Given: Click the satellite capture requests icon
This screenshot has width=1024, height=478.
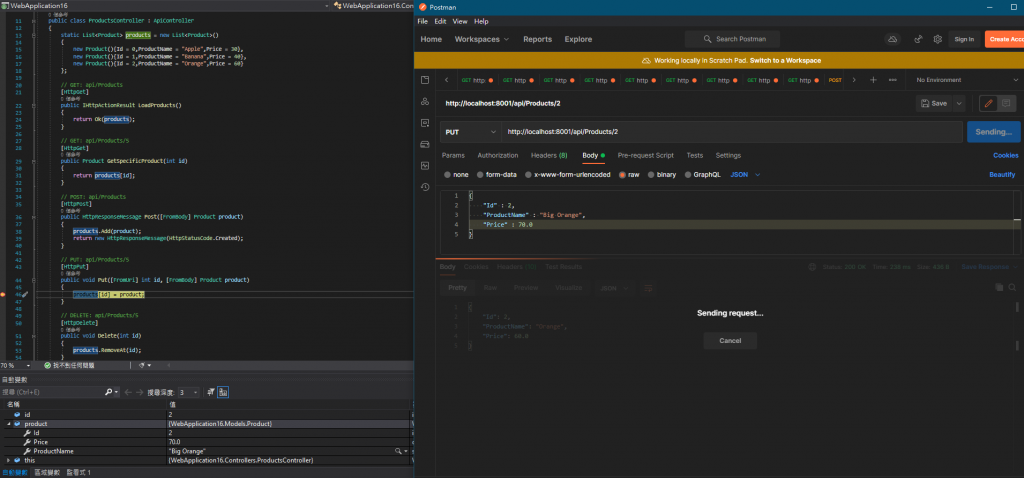Looking at the screenshot, I should click(917, 39).
